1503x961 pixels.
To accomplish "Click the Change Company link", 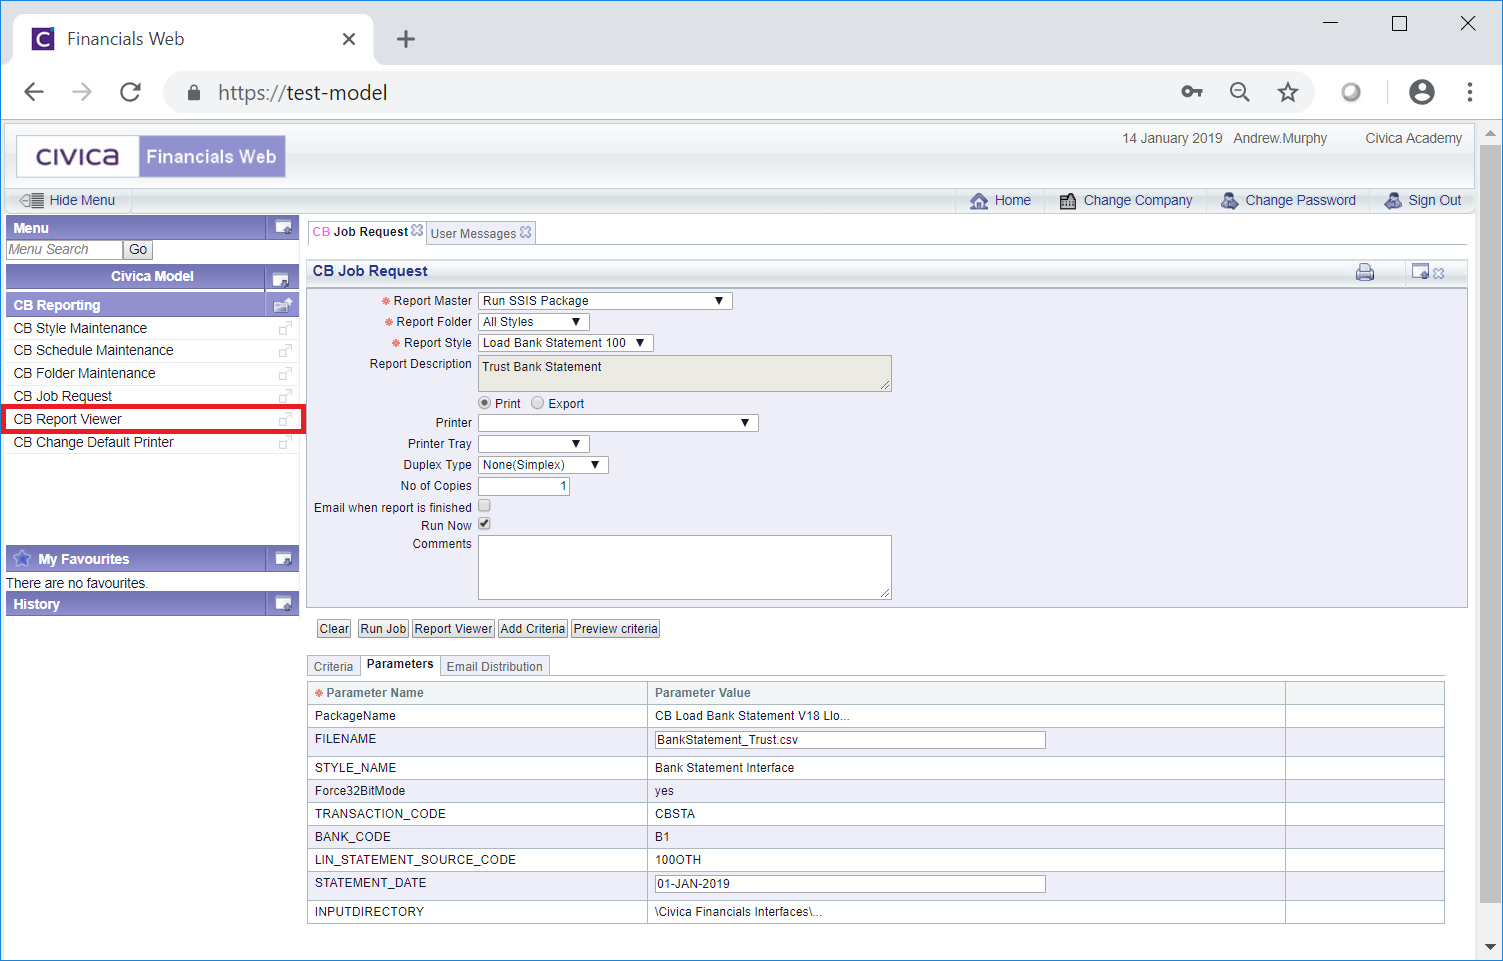I will [1126, 200].
